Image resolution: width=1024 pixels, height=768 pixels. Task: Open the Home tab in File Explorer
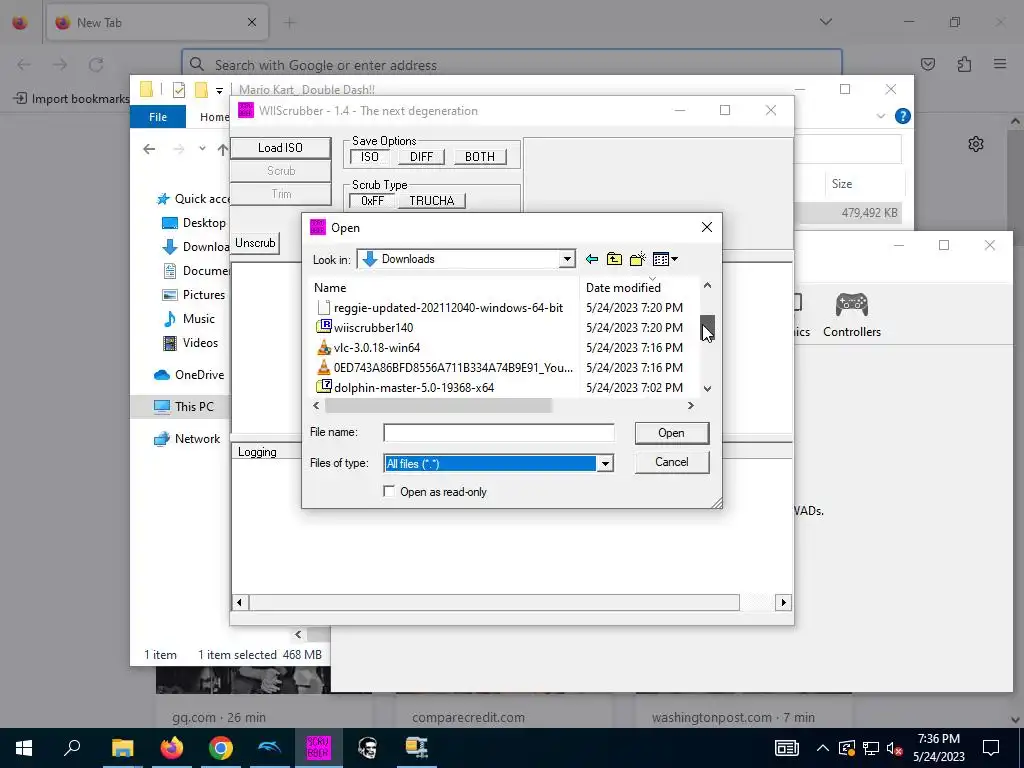click(214, 117)
